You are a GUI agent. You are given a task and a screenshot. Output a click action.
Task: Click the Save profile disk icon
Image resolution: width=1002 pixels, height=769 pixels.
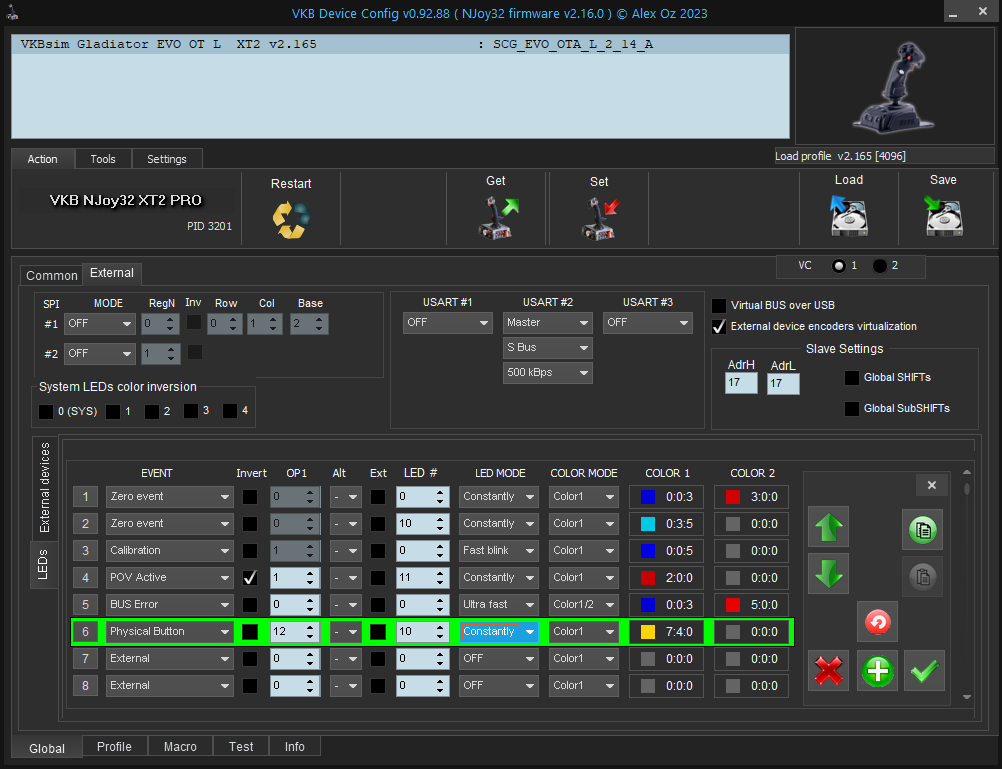coord(943,215)
